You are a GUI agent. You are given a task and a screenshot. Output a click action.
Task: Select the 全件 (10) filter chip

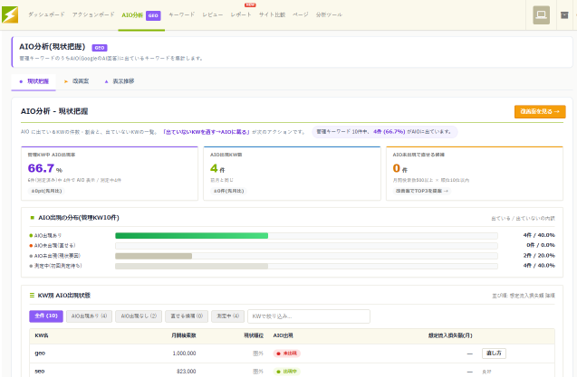[x=46, y=316]
